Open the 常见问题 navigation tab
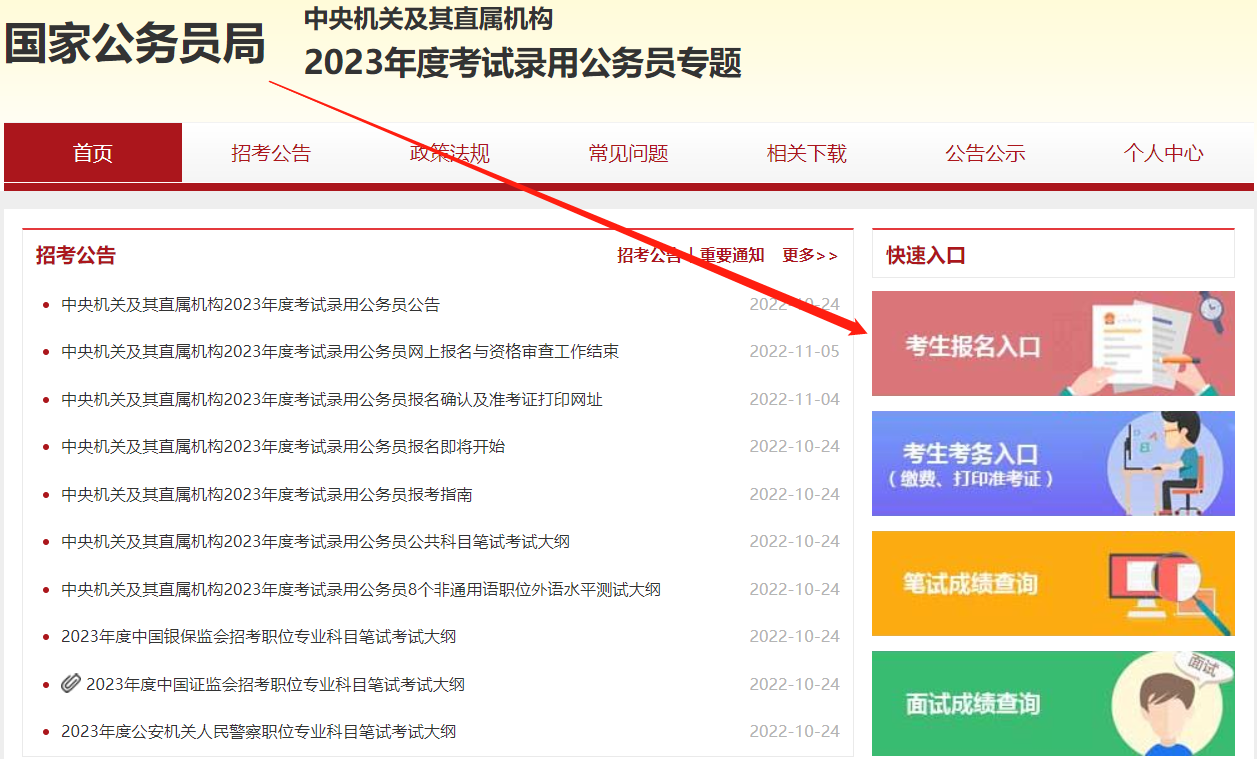Screen dimensions: 1257x759 click(x=628, y=152)
